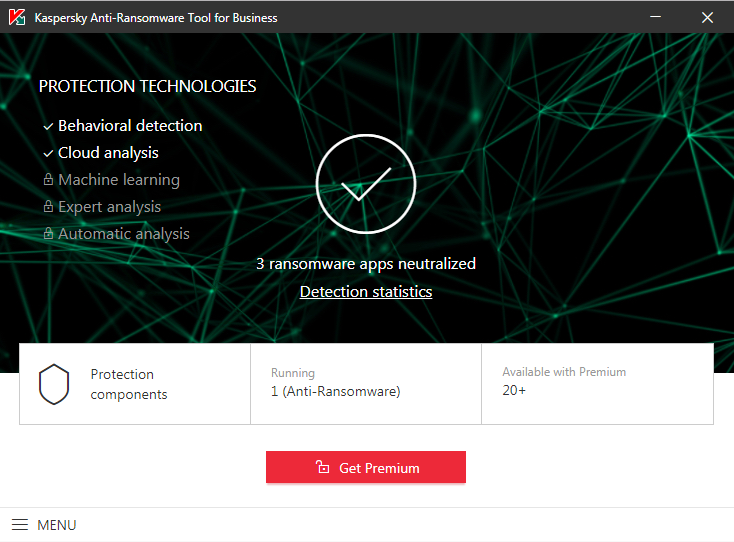Click the 'Available with Premium' label

(564, 372)
